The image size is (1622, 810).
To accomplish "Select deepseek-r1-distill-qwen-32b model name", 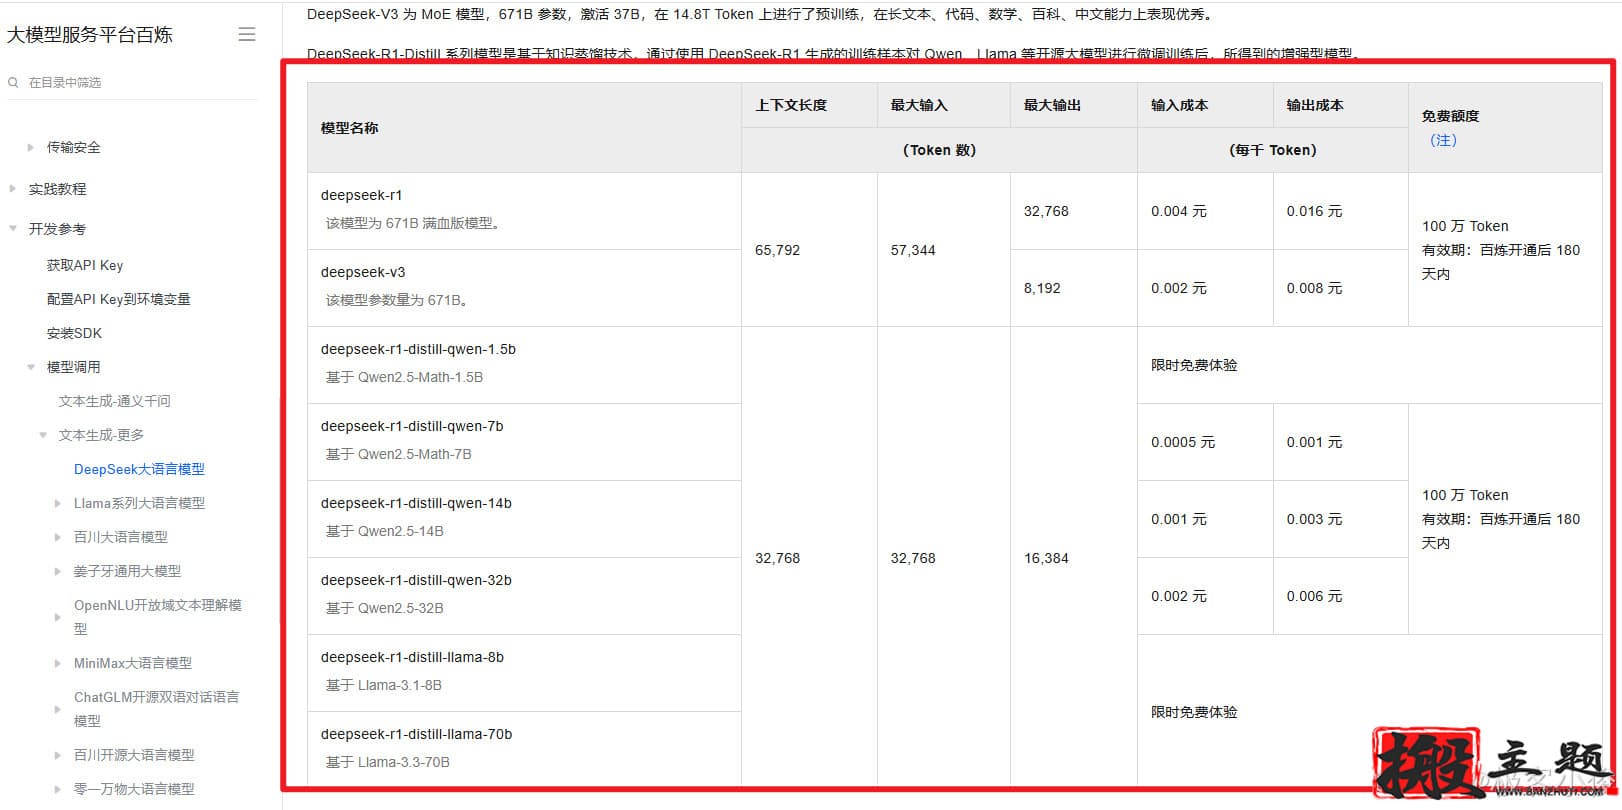I will coord(416,580).
